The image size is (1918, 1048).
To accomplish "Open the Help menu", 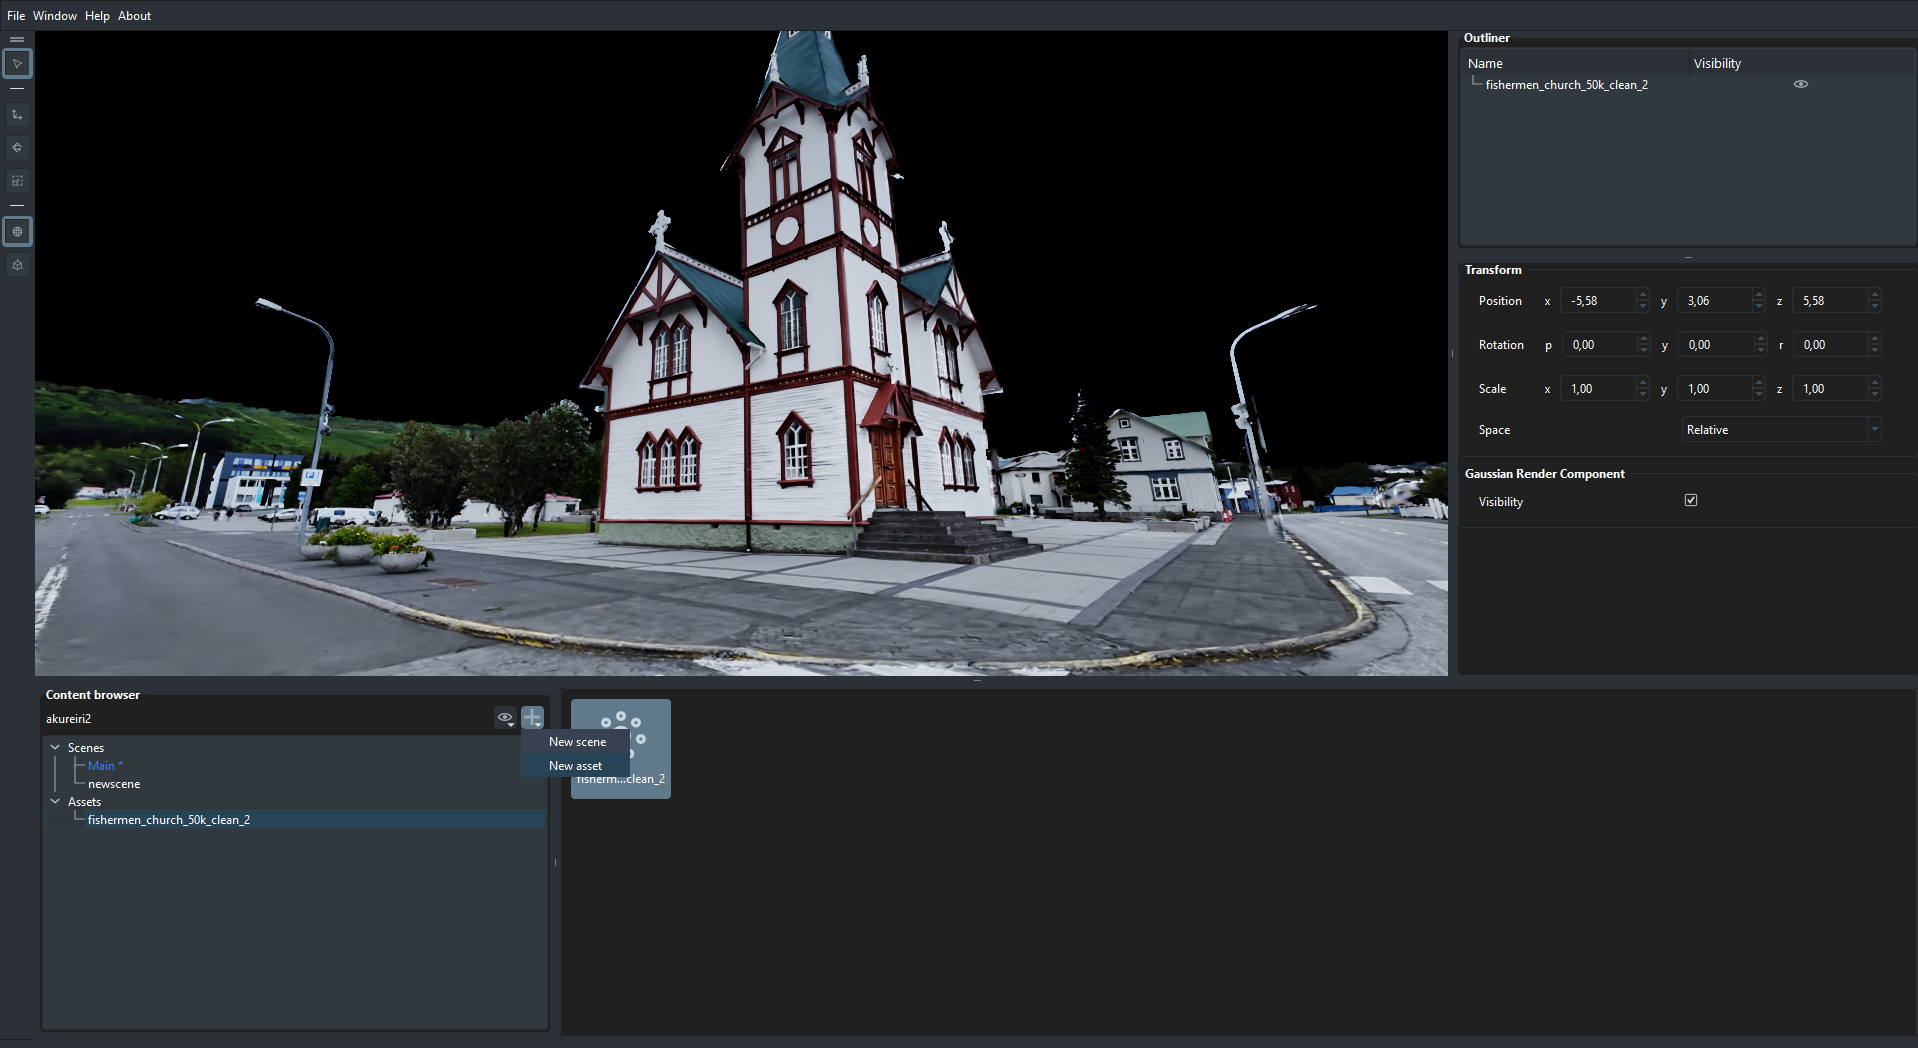I will tap(97, 16).
